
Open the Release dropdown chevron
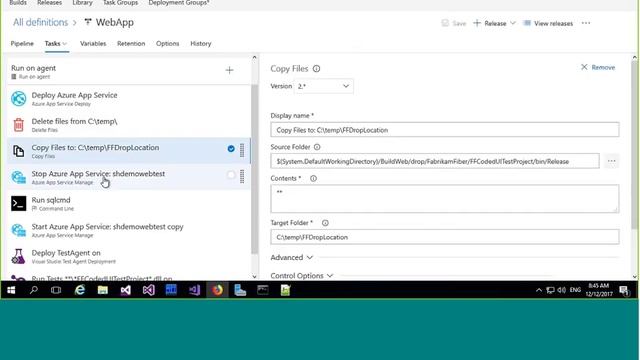(513, 23)
